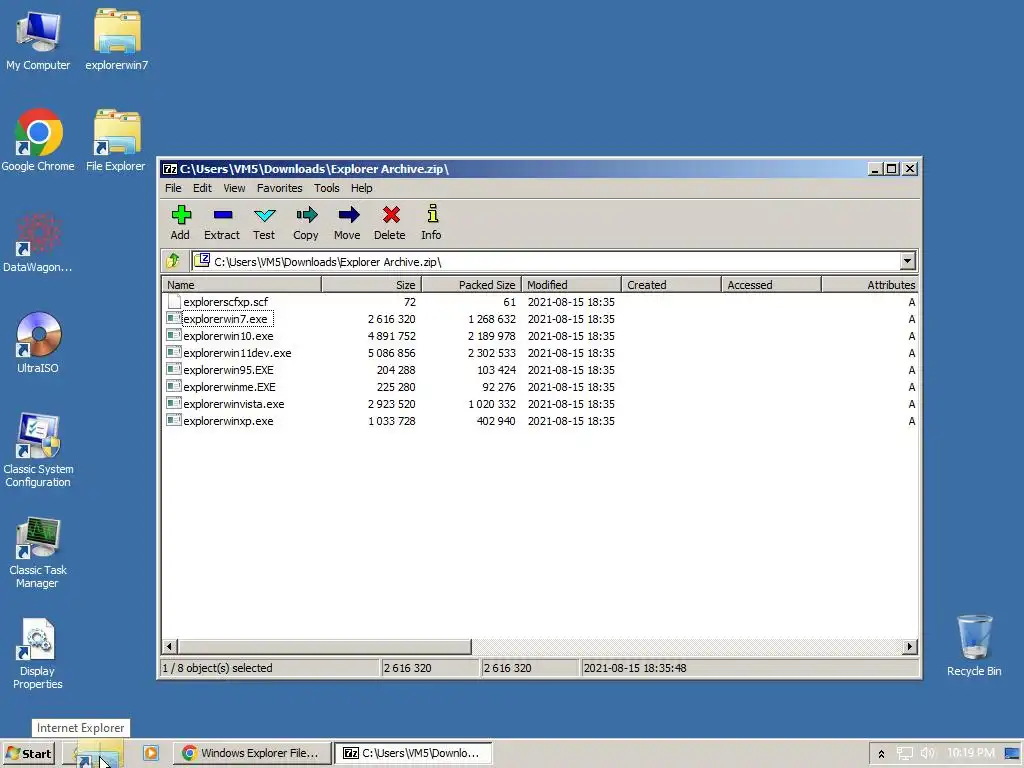Sort by Created column header
1024x768 pixels.
(x=671, y=285)
